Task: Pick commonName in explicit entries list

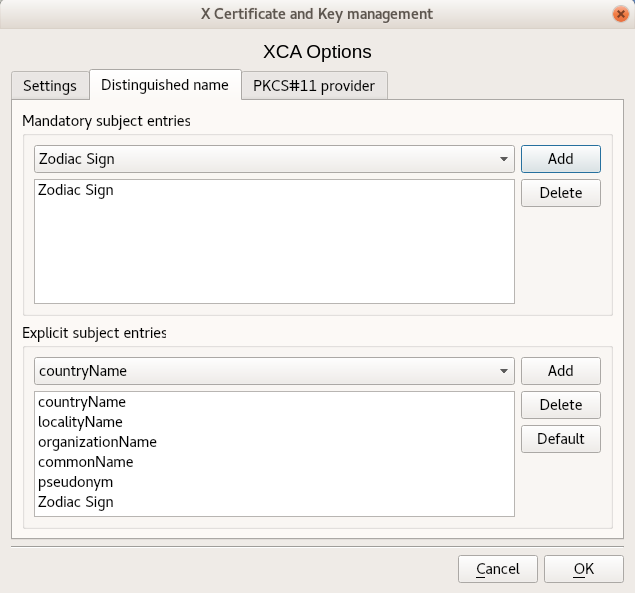Action: tap(85, 462)
